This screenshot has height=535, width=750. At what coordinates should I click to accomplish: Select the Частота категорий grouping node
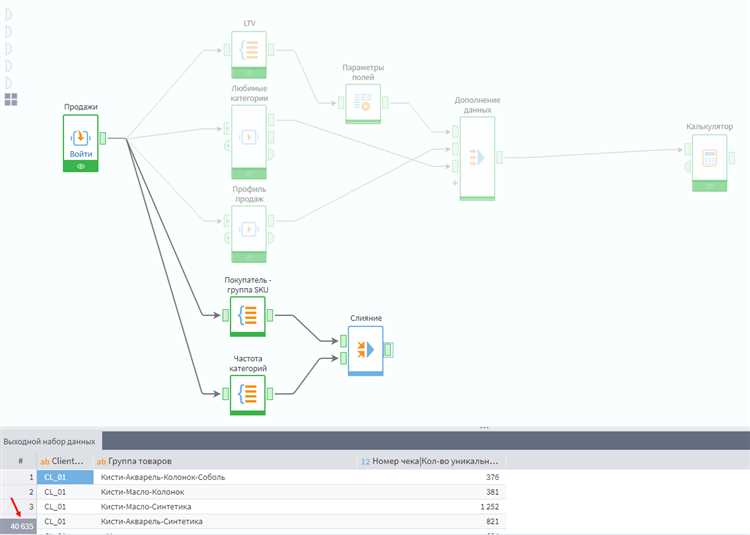[x=247, y=394]
